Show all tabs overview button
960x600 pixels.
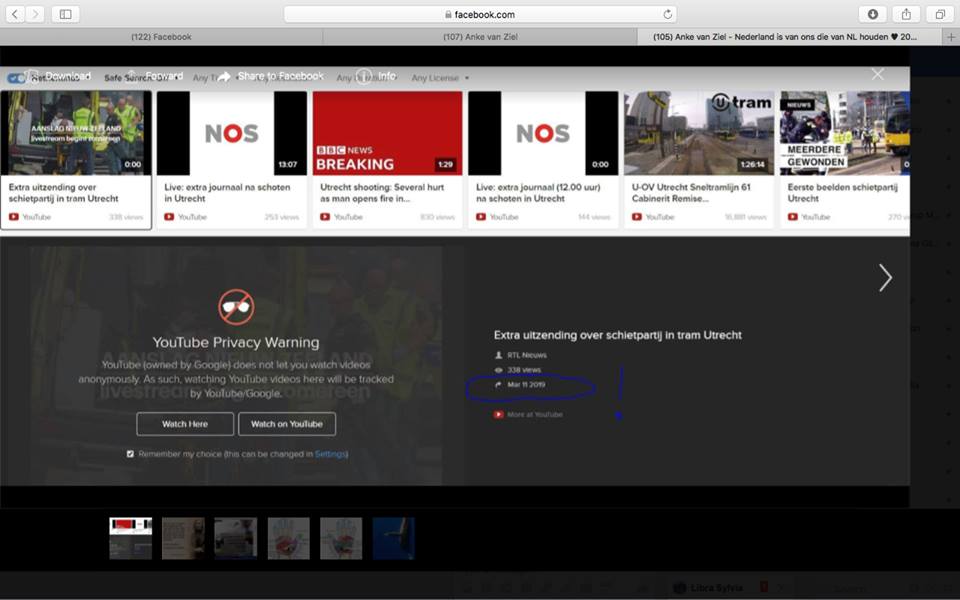coord(940,13)
